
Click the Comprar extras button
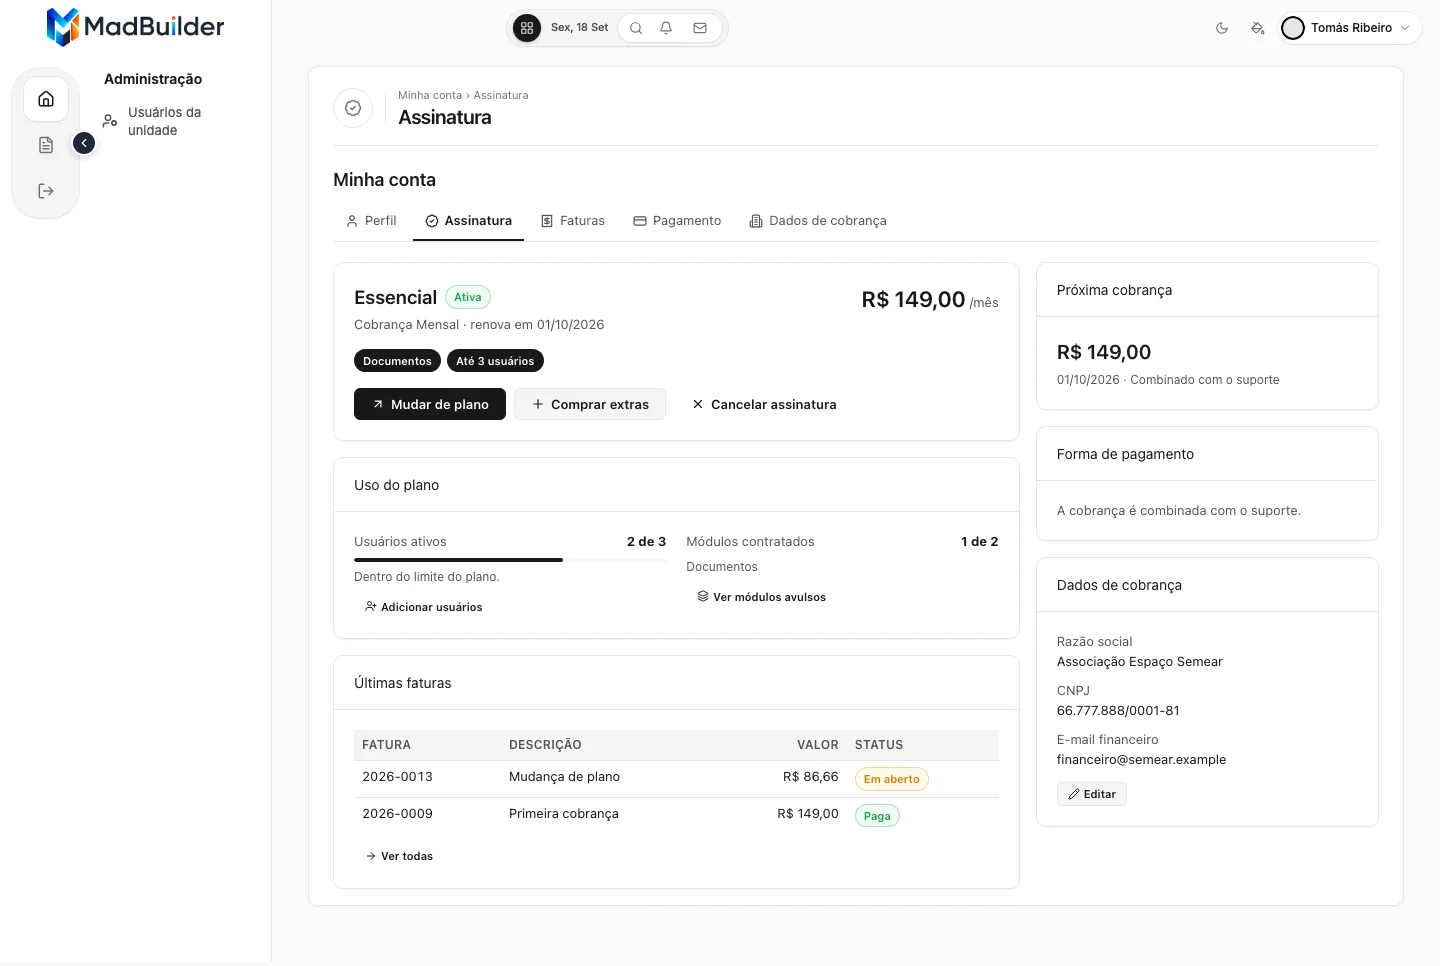590,404
